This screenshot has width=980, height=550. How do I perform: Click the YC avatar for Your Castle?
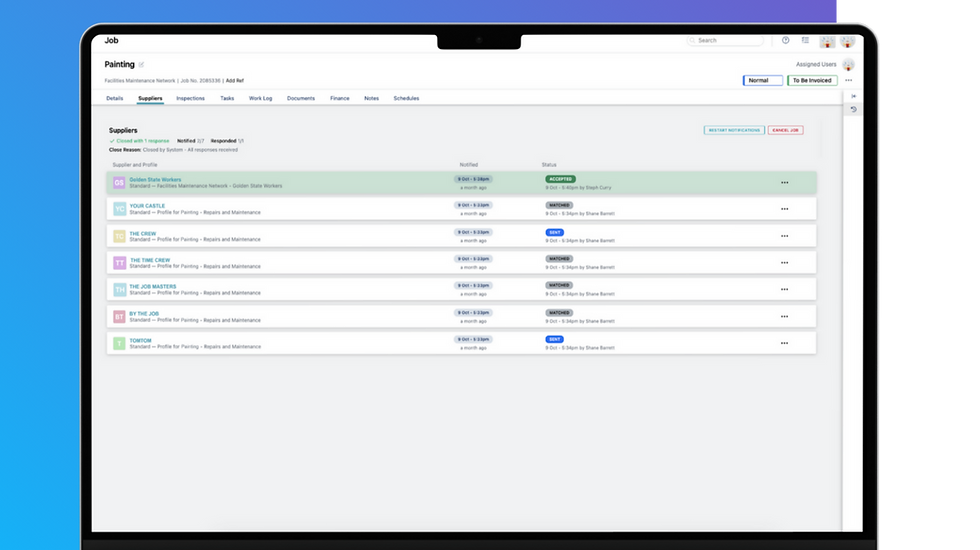(x=119, y=209)
